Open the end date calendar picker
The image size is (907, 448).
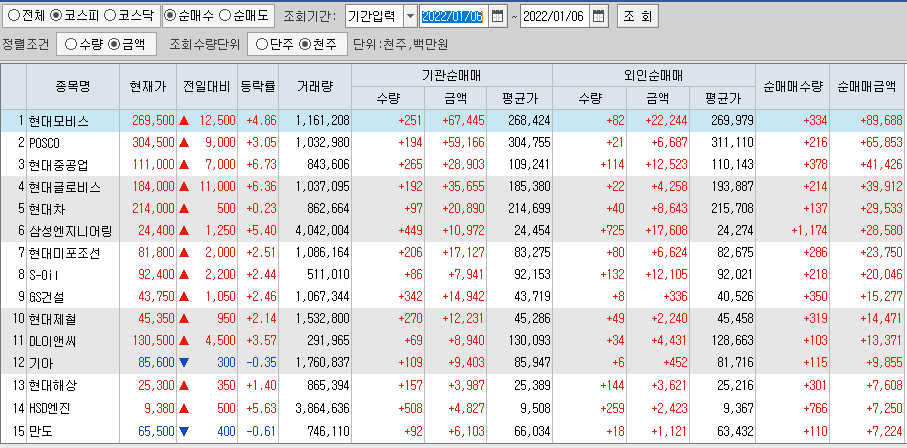point(600,17)
